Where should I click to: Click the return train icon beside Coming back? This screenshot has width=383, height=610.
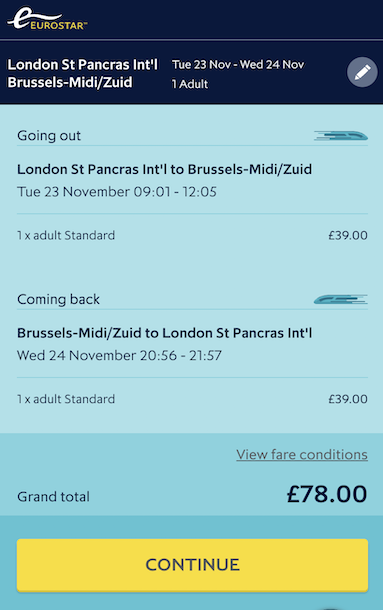[x=341, y=299]
